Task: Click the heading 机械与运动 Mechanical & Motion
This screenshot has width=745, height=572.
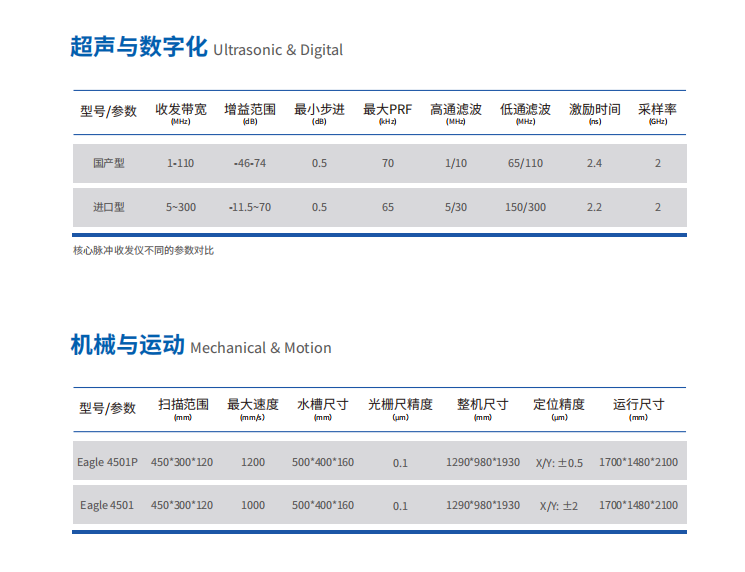Action: pyautogui.click(x=201, y=345)
